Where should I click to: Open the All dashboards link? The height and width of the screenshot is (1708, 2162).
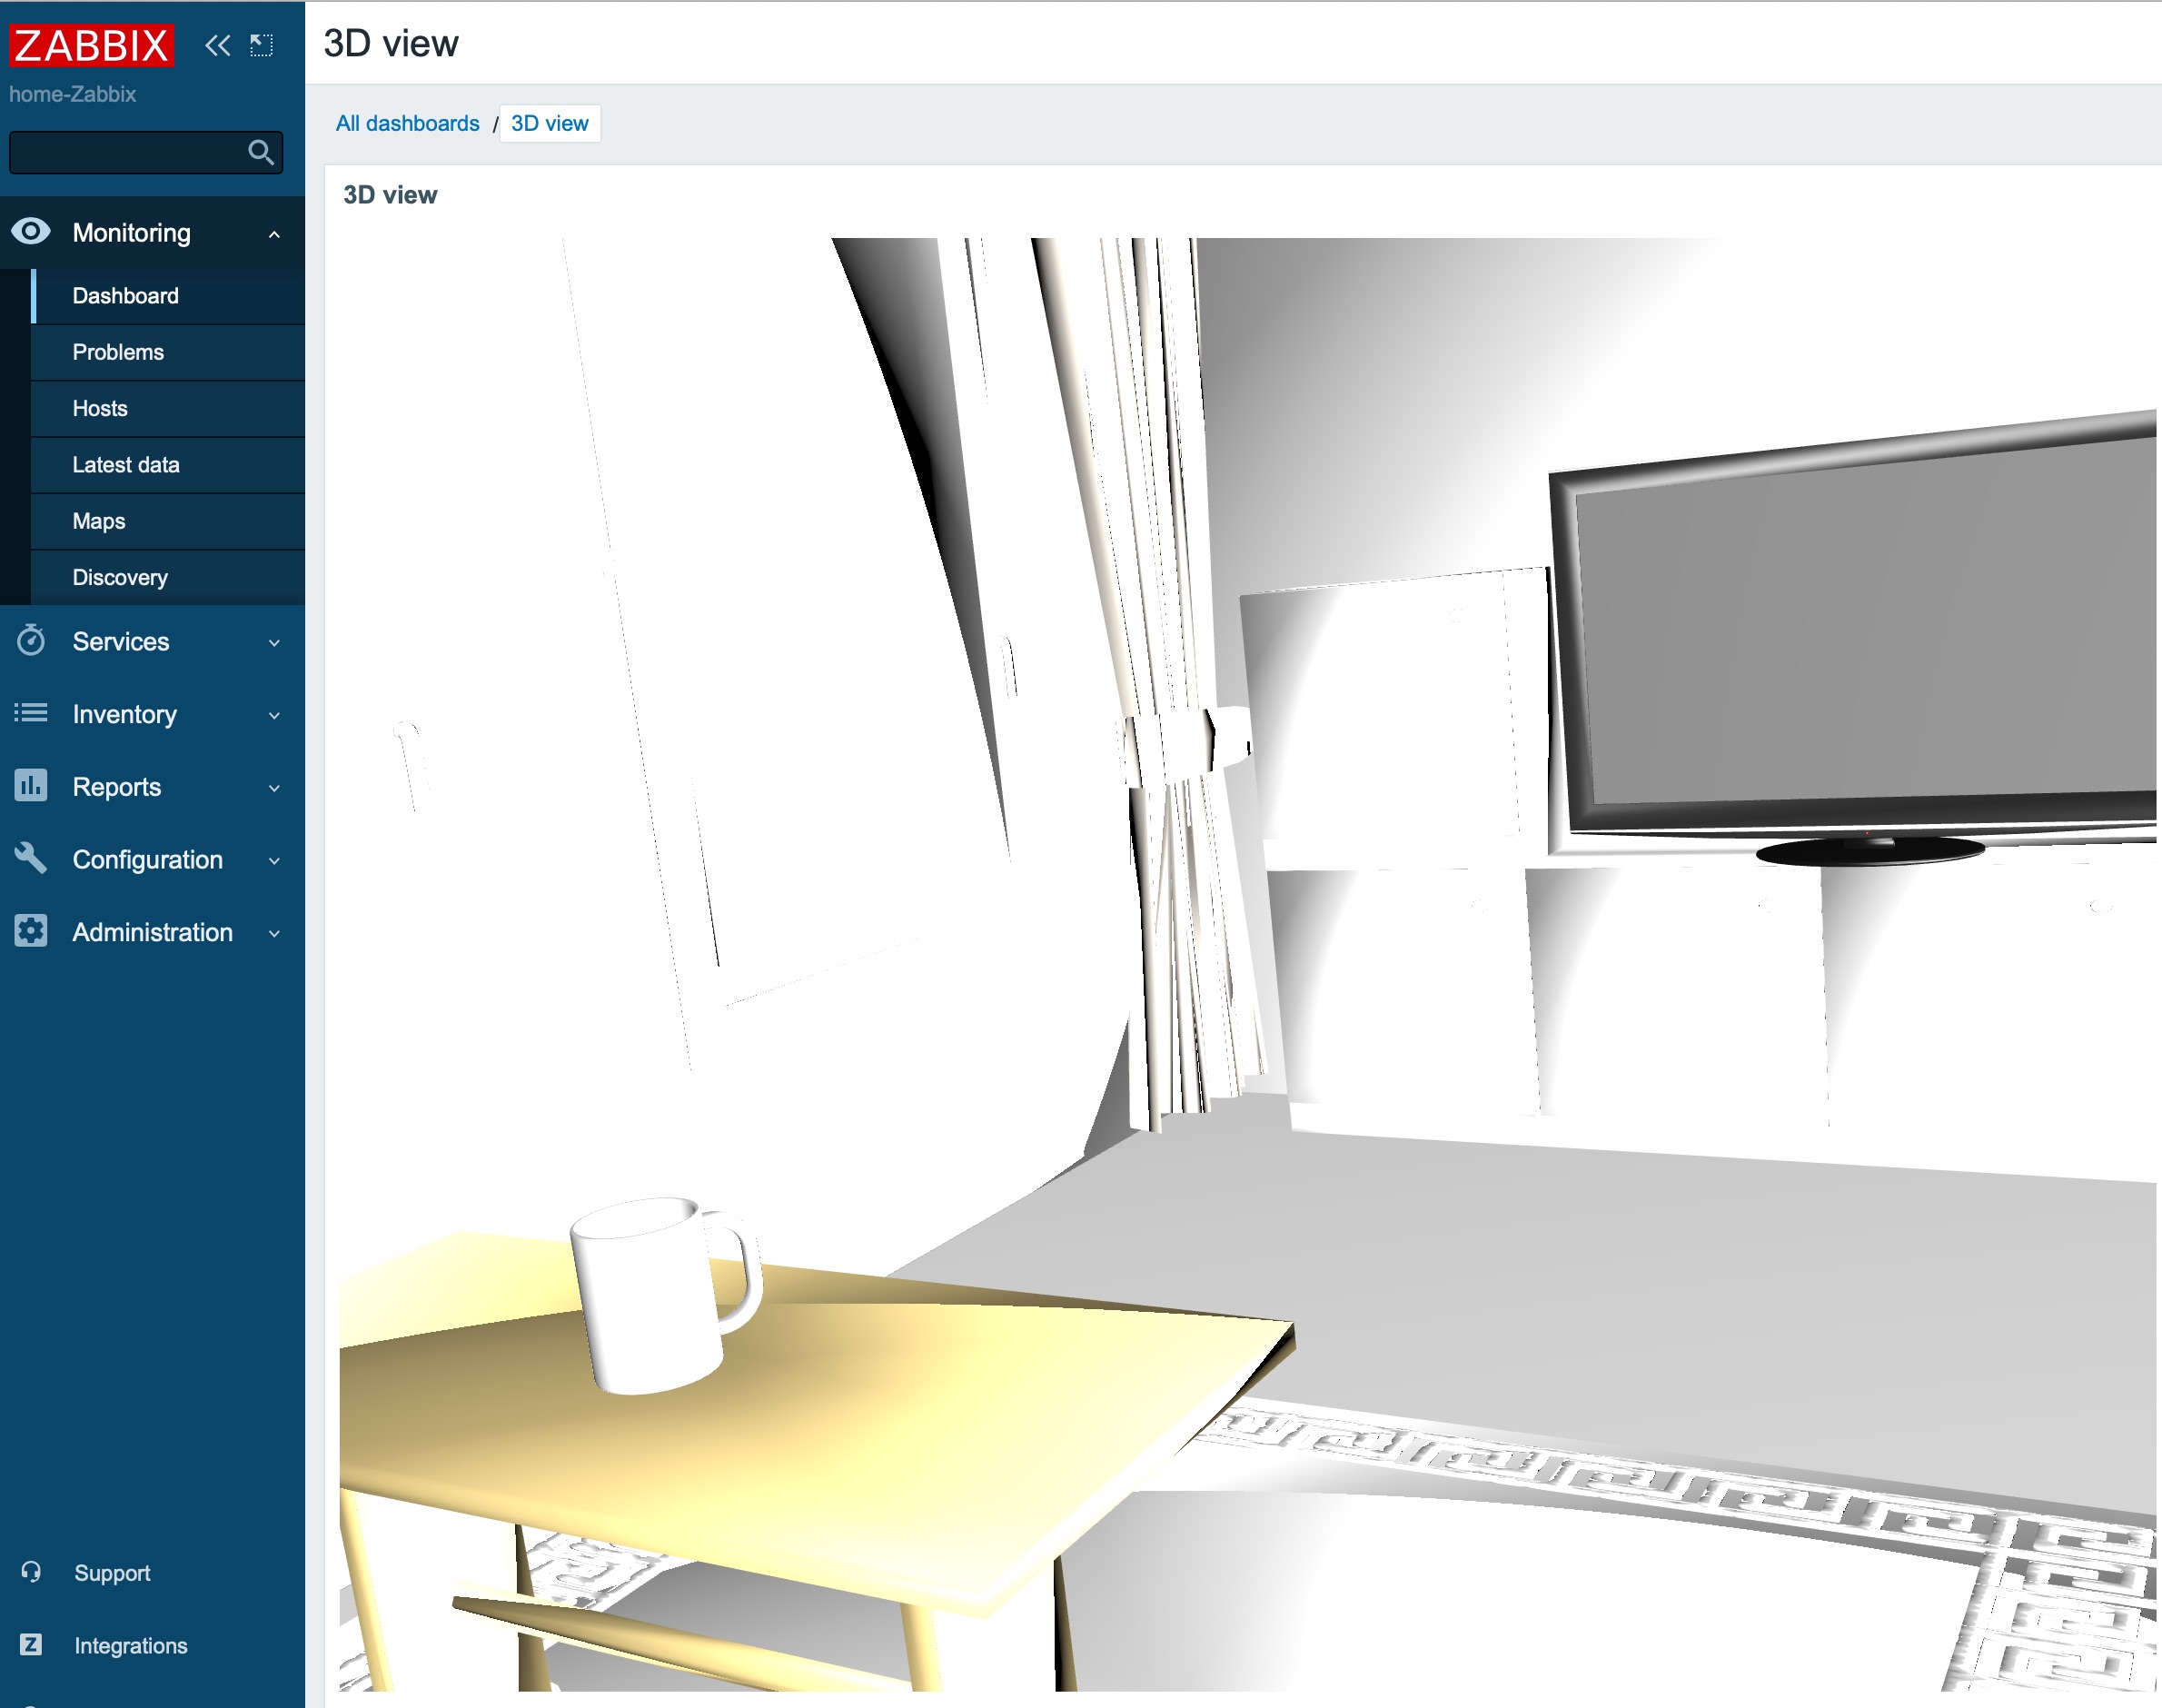point(407,123)
